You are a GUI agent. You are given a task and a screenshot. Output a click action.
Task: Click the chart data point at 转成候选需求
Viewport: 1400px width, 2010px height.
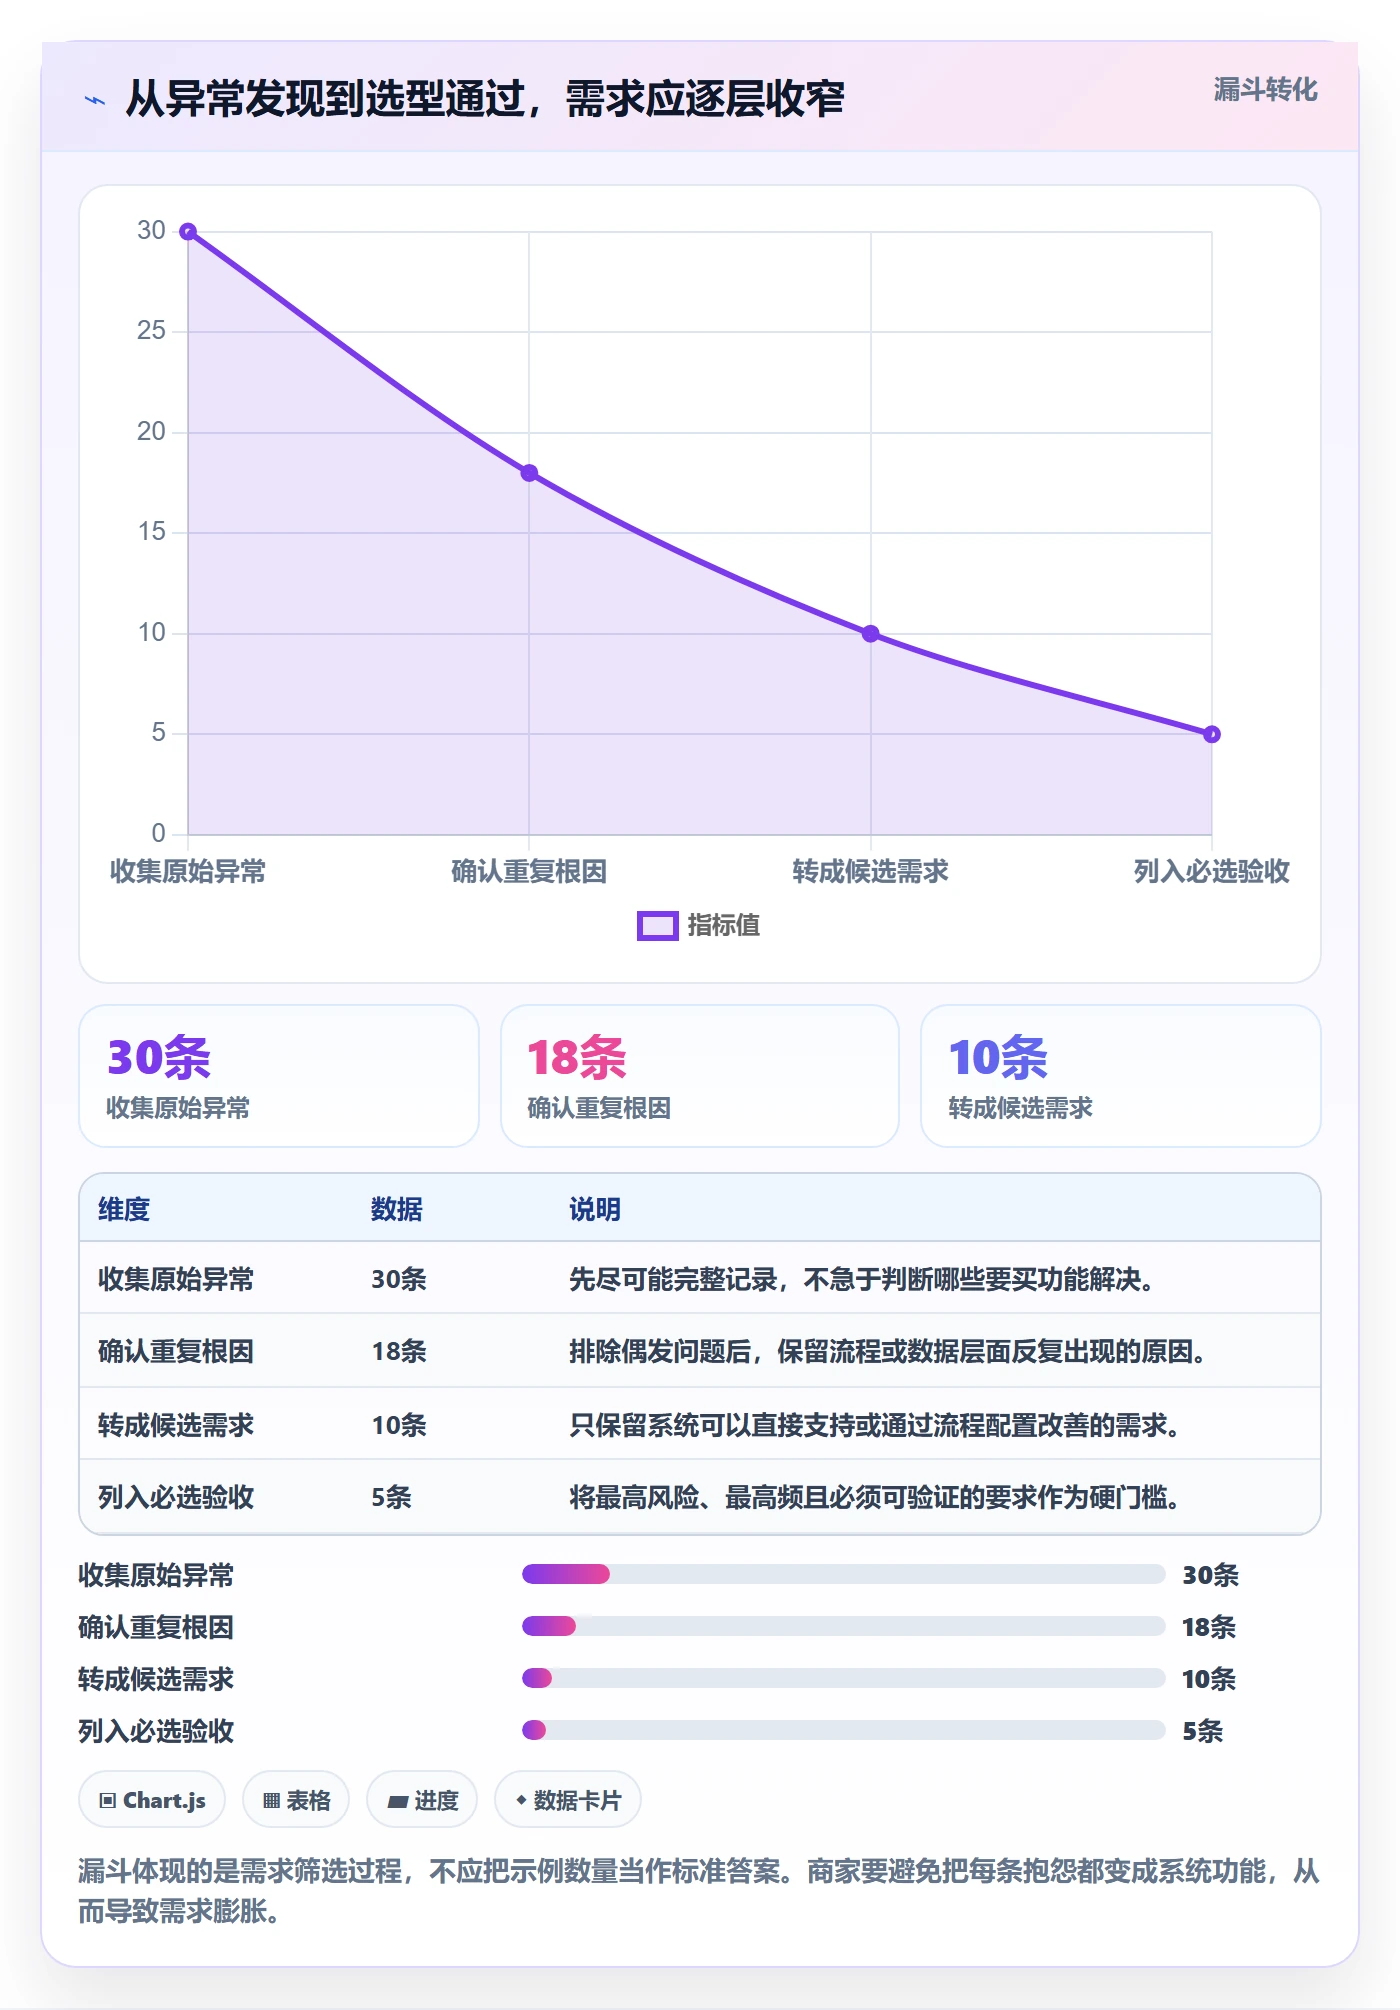coord(870,634)
